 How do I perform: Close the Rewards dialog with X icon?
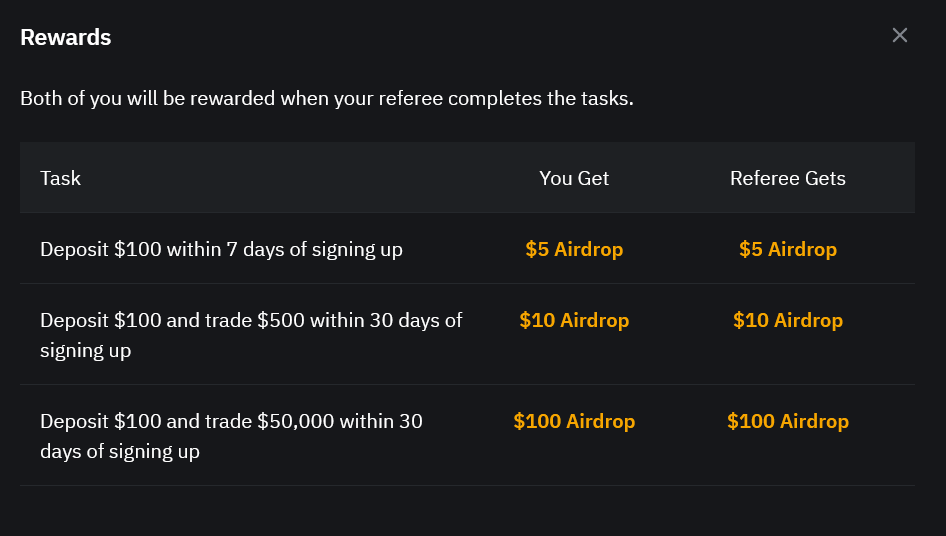pos(900,36)
